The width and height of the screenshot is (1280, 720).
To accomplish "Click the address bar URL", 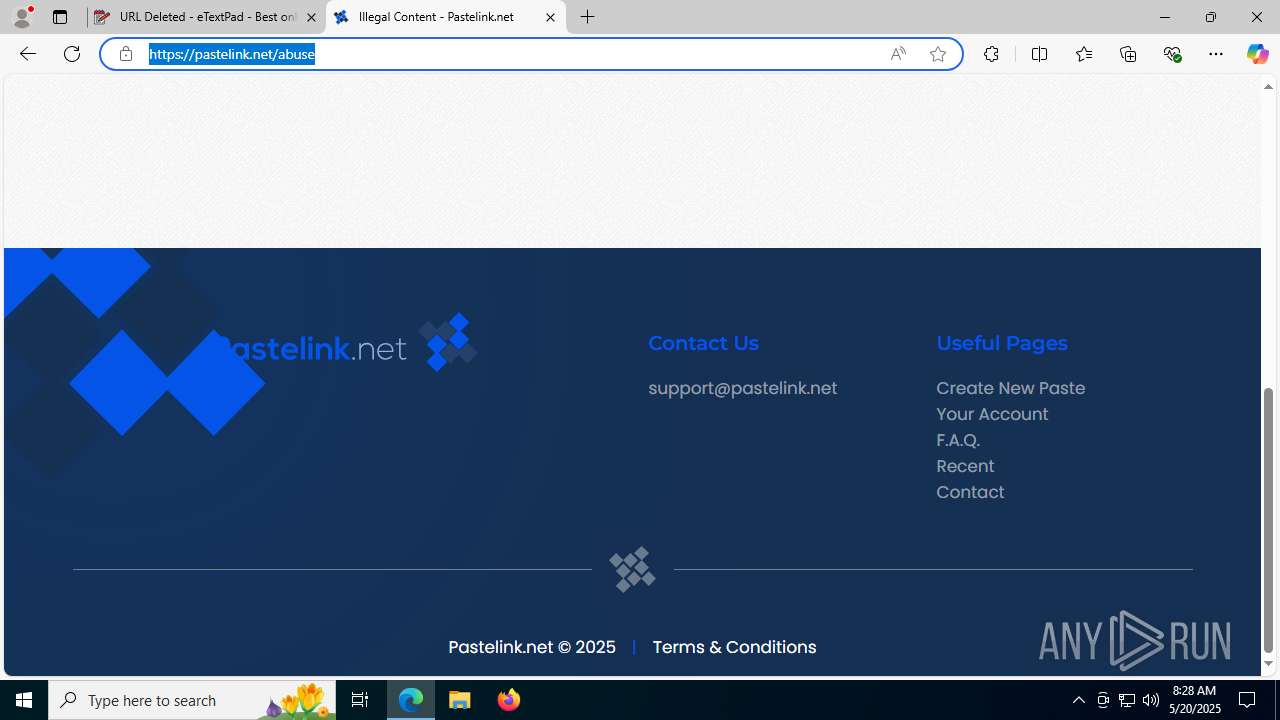I will (232, 54).
